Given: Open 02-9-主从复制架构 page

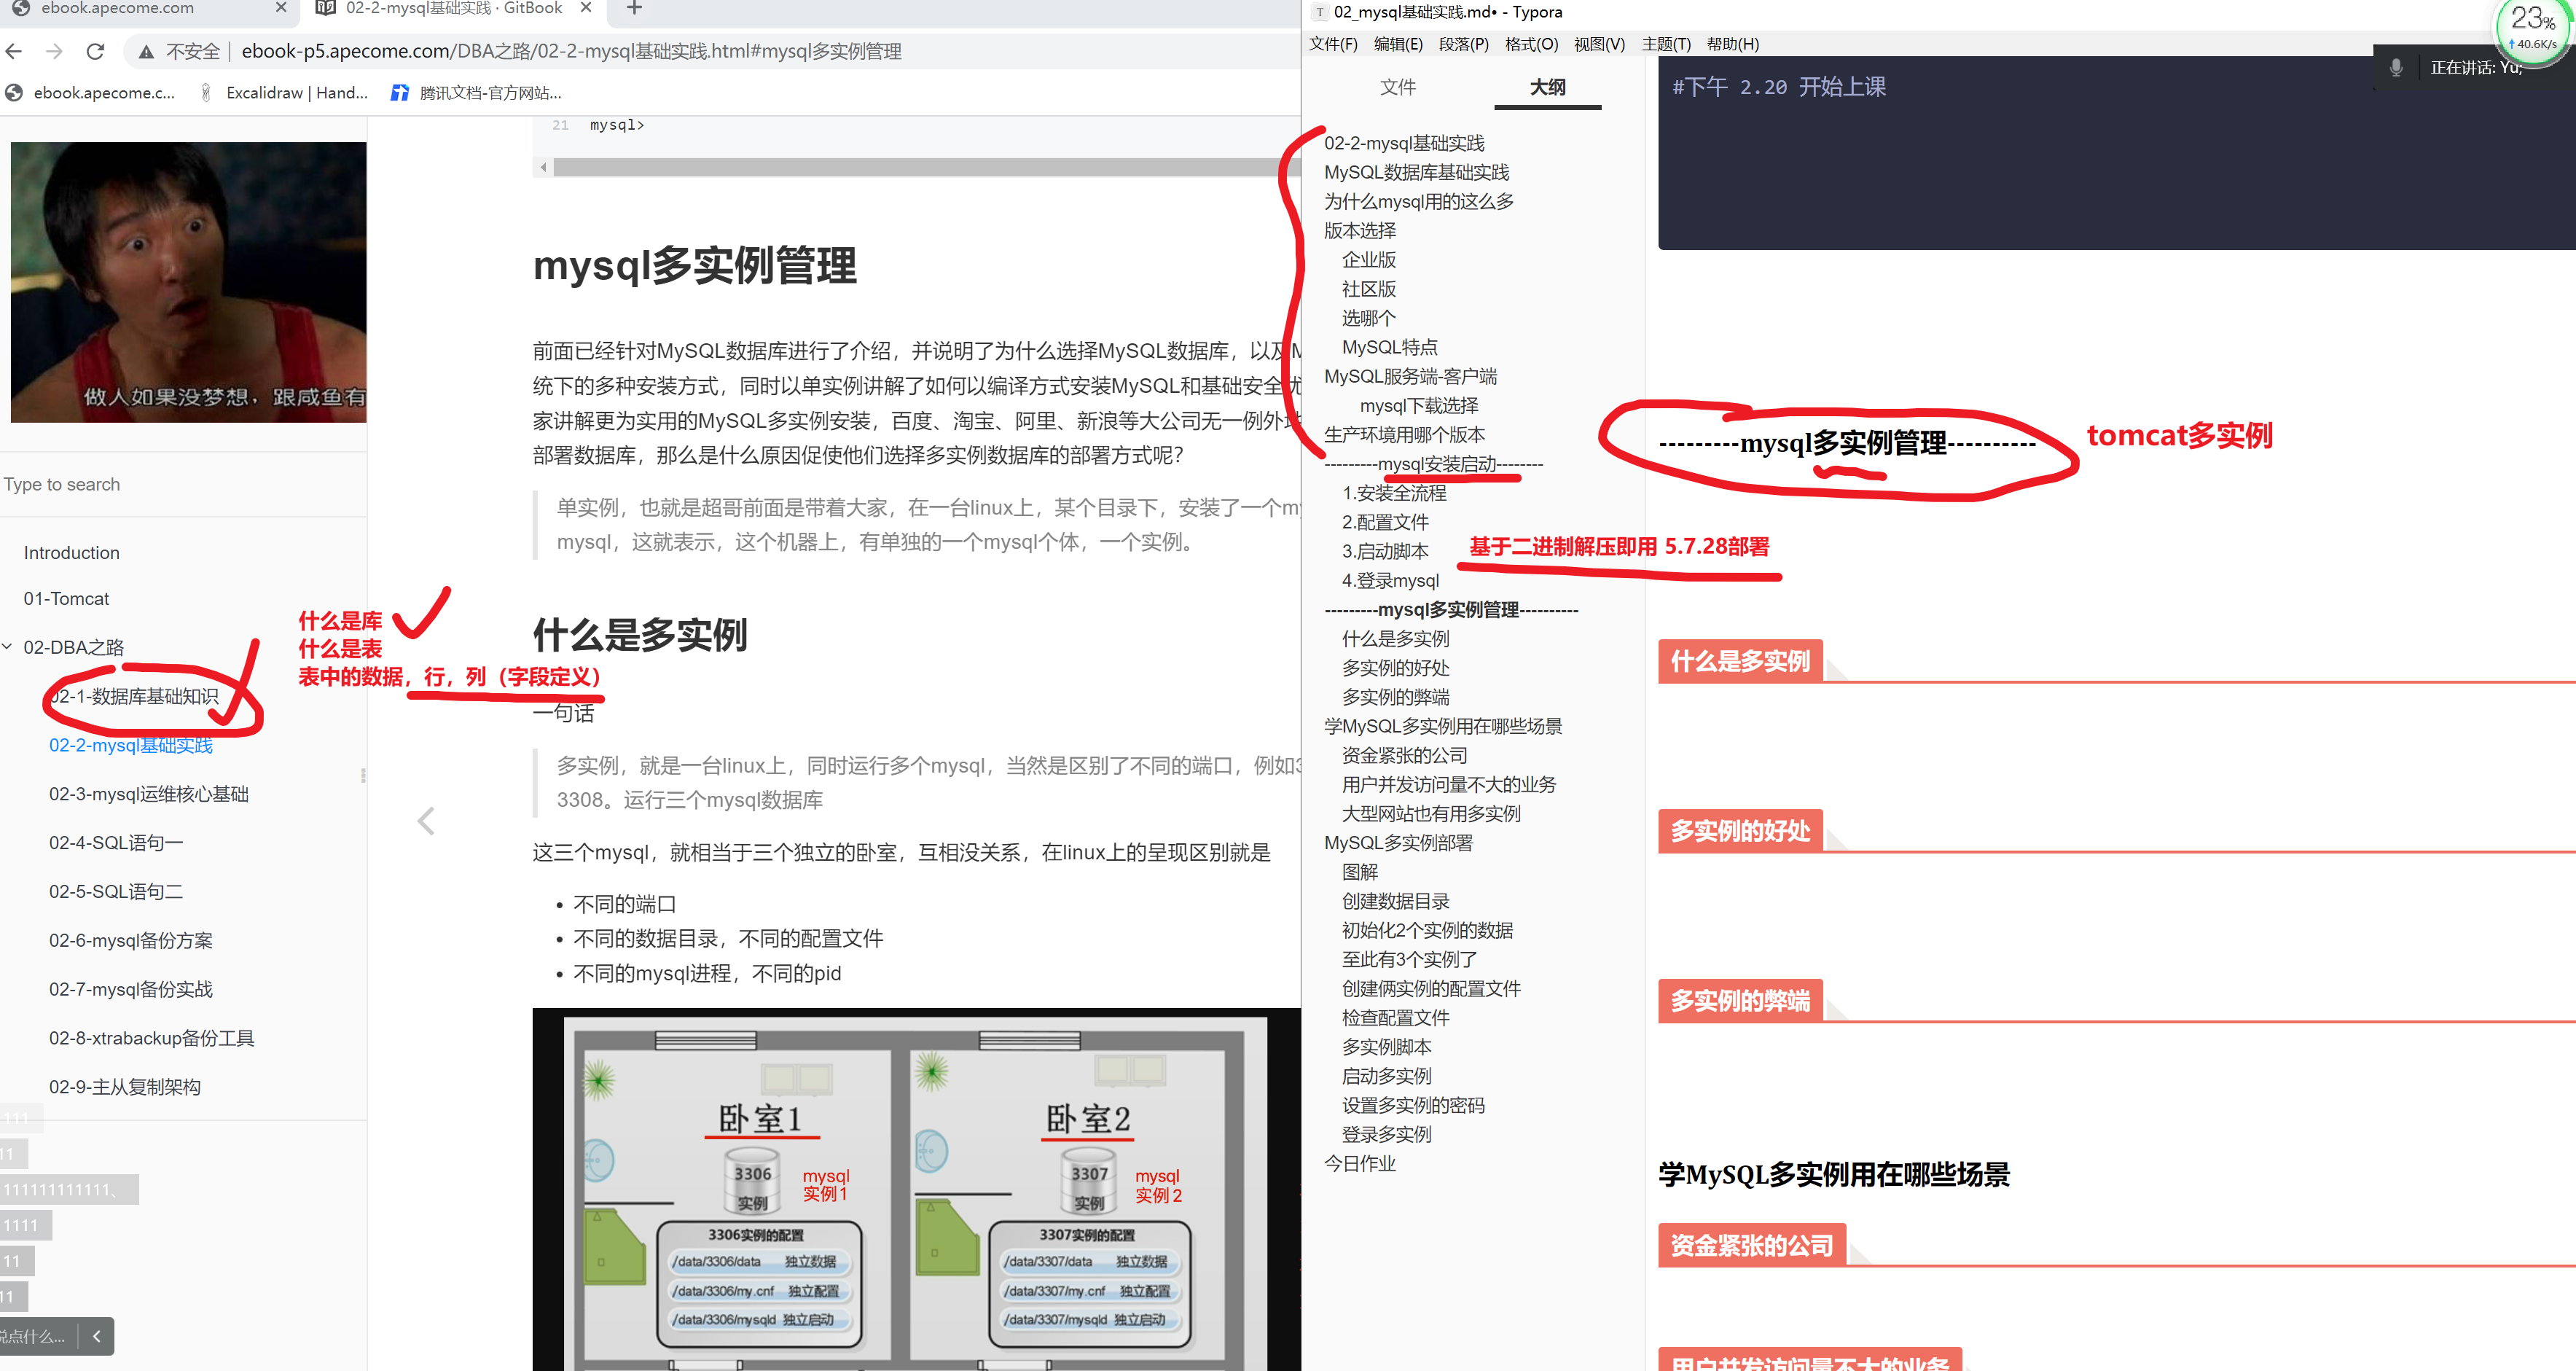Looking at the screenshot, I should click(x=125, y=1088).
